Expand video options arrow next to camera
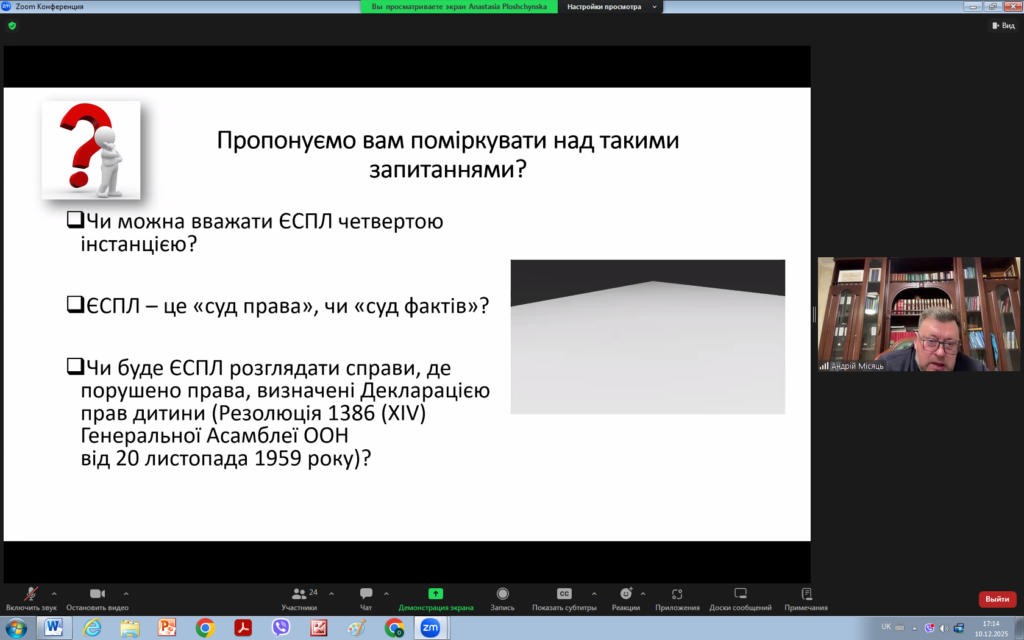 pos(126,593)
